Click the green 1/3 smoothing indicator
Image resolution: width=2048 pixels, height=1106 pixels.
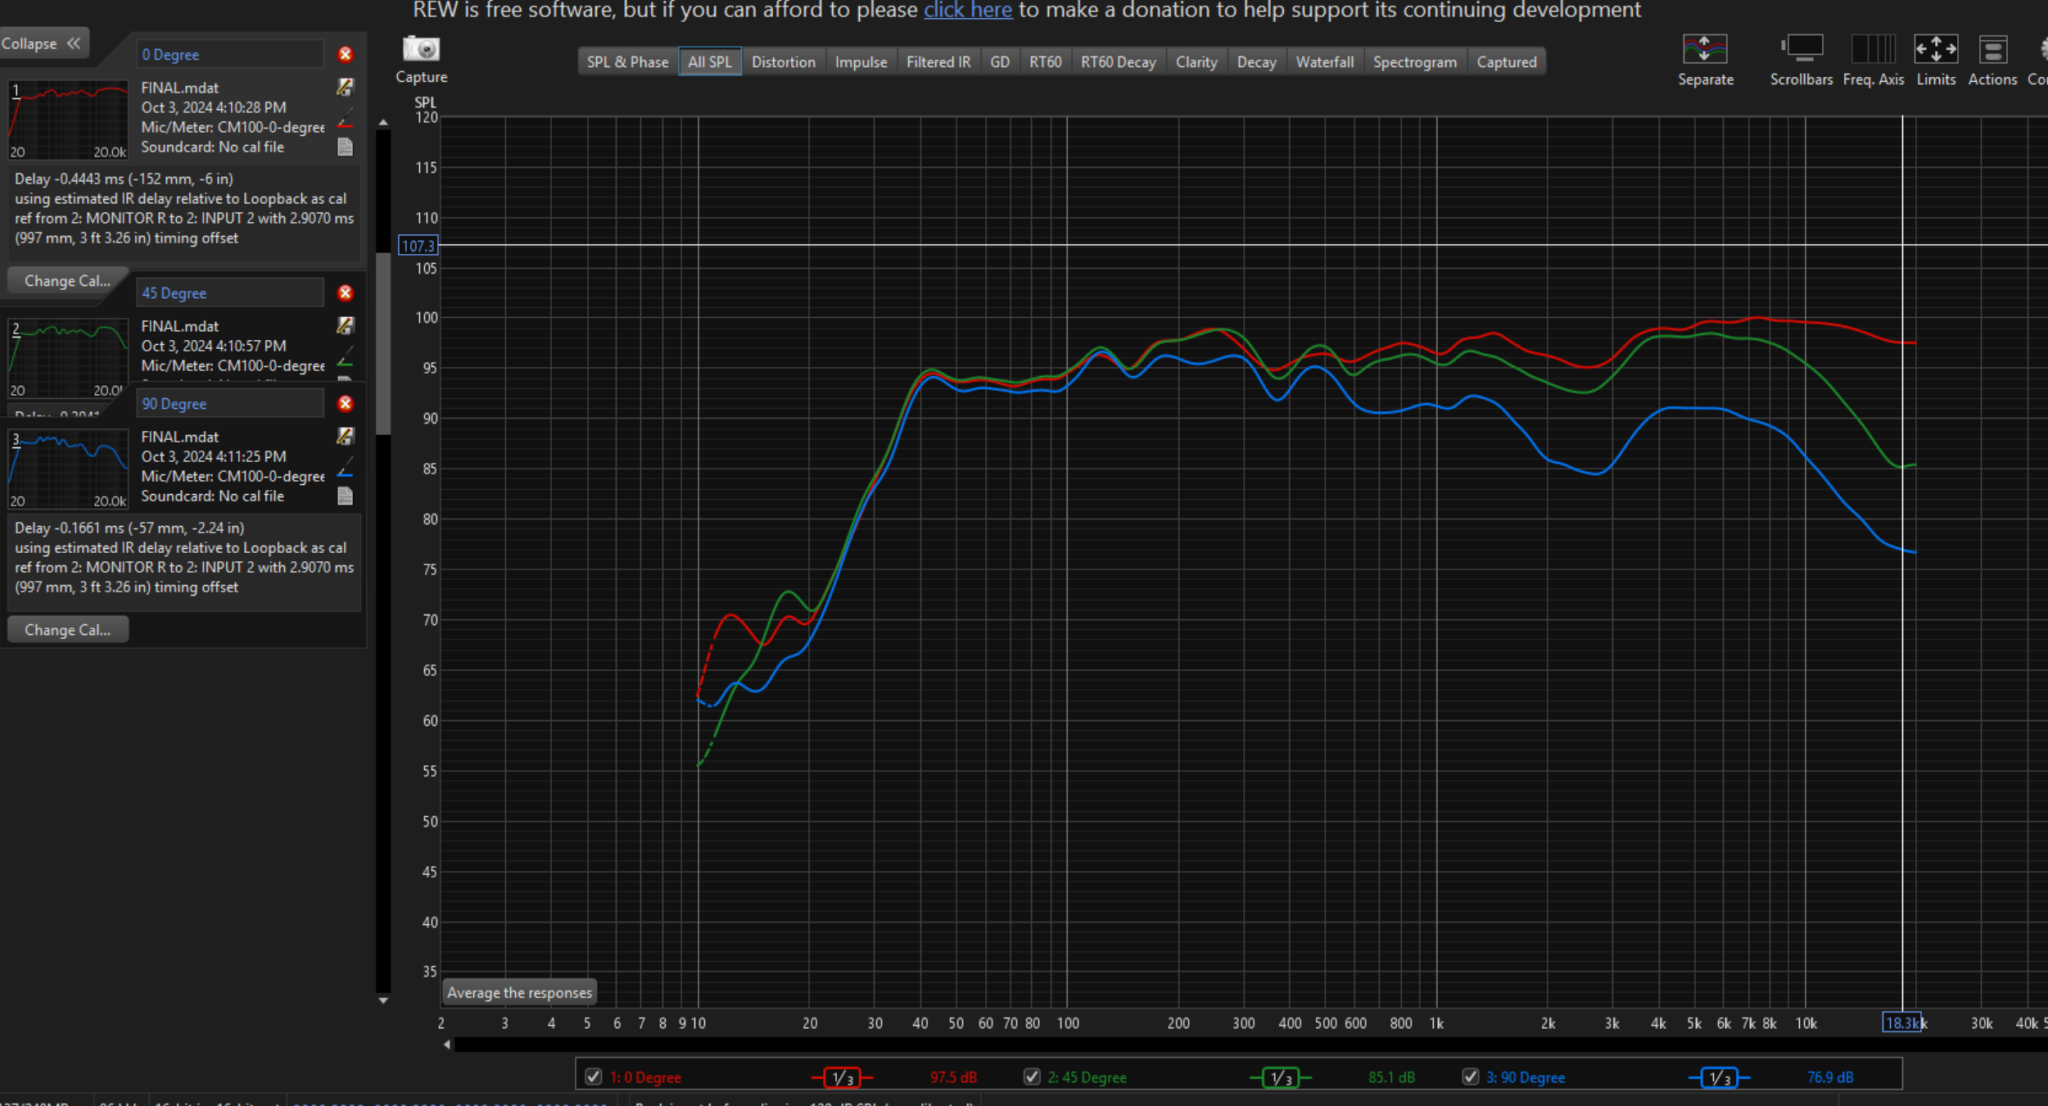[x=1281, y=1077]
